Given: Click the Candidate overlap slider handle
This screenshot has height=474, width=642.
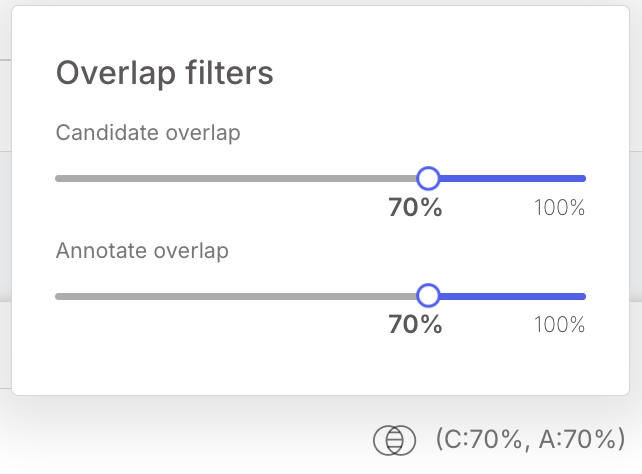Looking at the screenshot, I should click(x=428, y=179).
